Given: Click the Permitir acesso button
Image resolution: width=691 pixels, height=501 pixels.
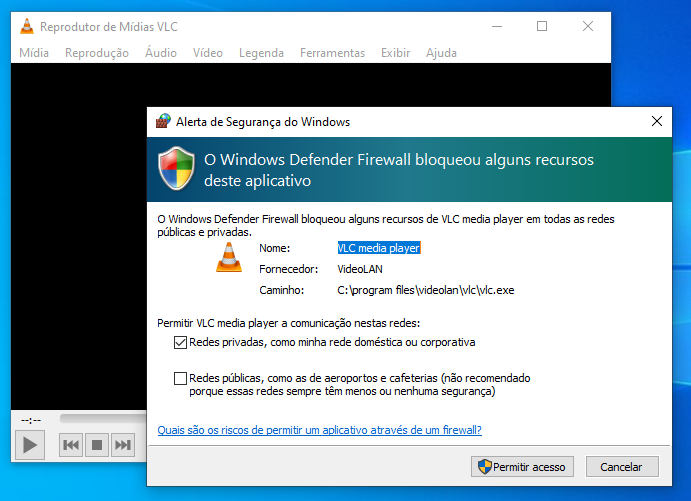Looking at the screenshot, I should click(x=522, y=467).
